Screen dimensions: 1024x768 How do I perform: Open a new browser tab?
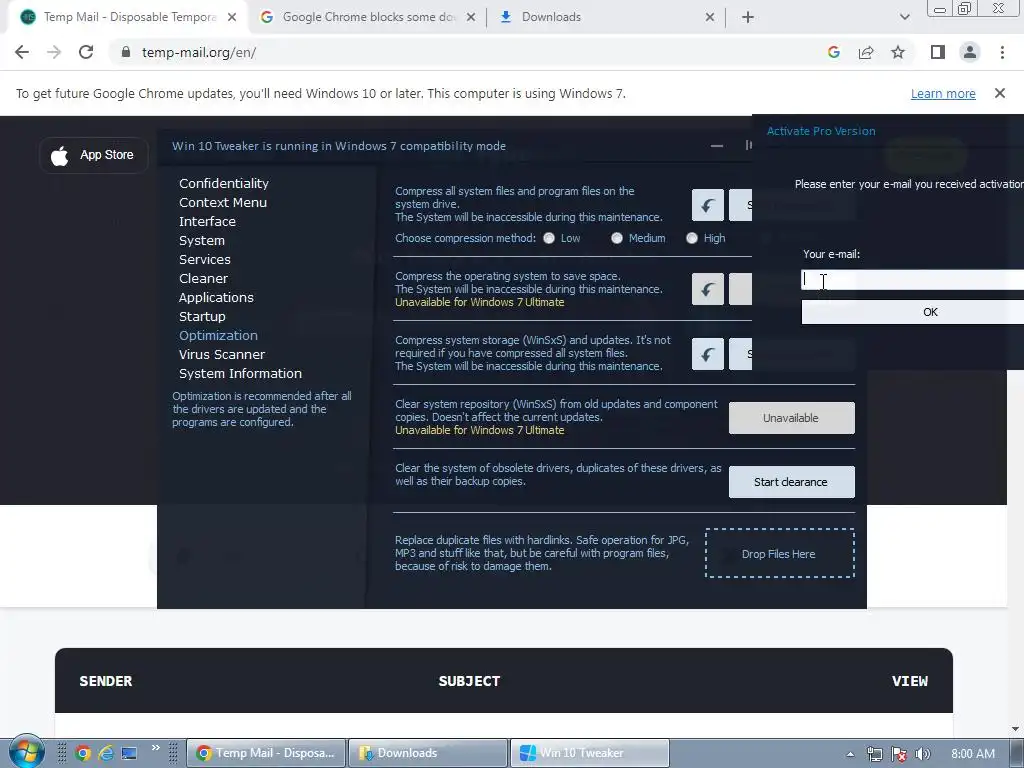748,18
